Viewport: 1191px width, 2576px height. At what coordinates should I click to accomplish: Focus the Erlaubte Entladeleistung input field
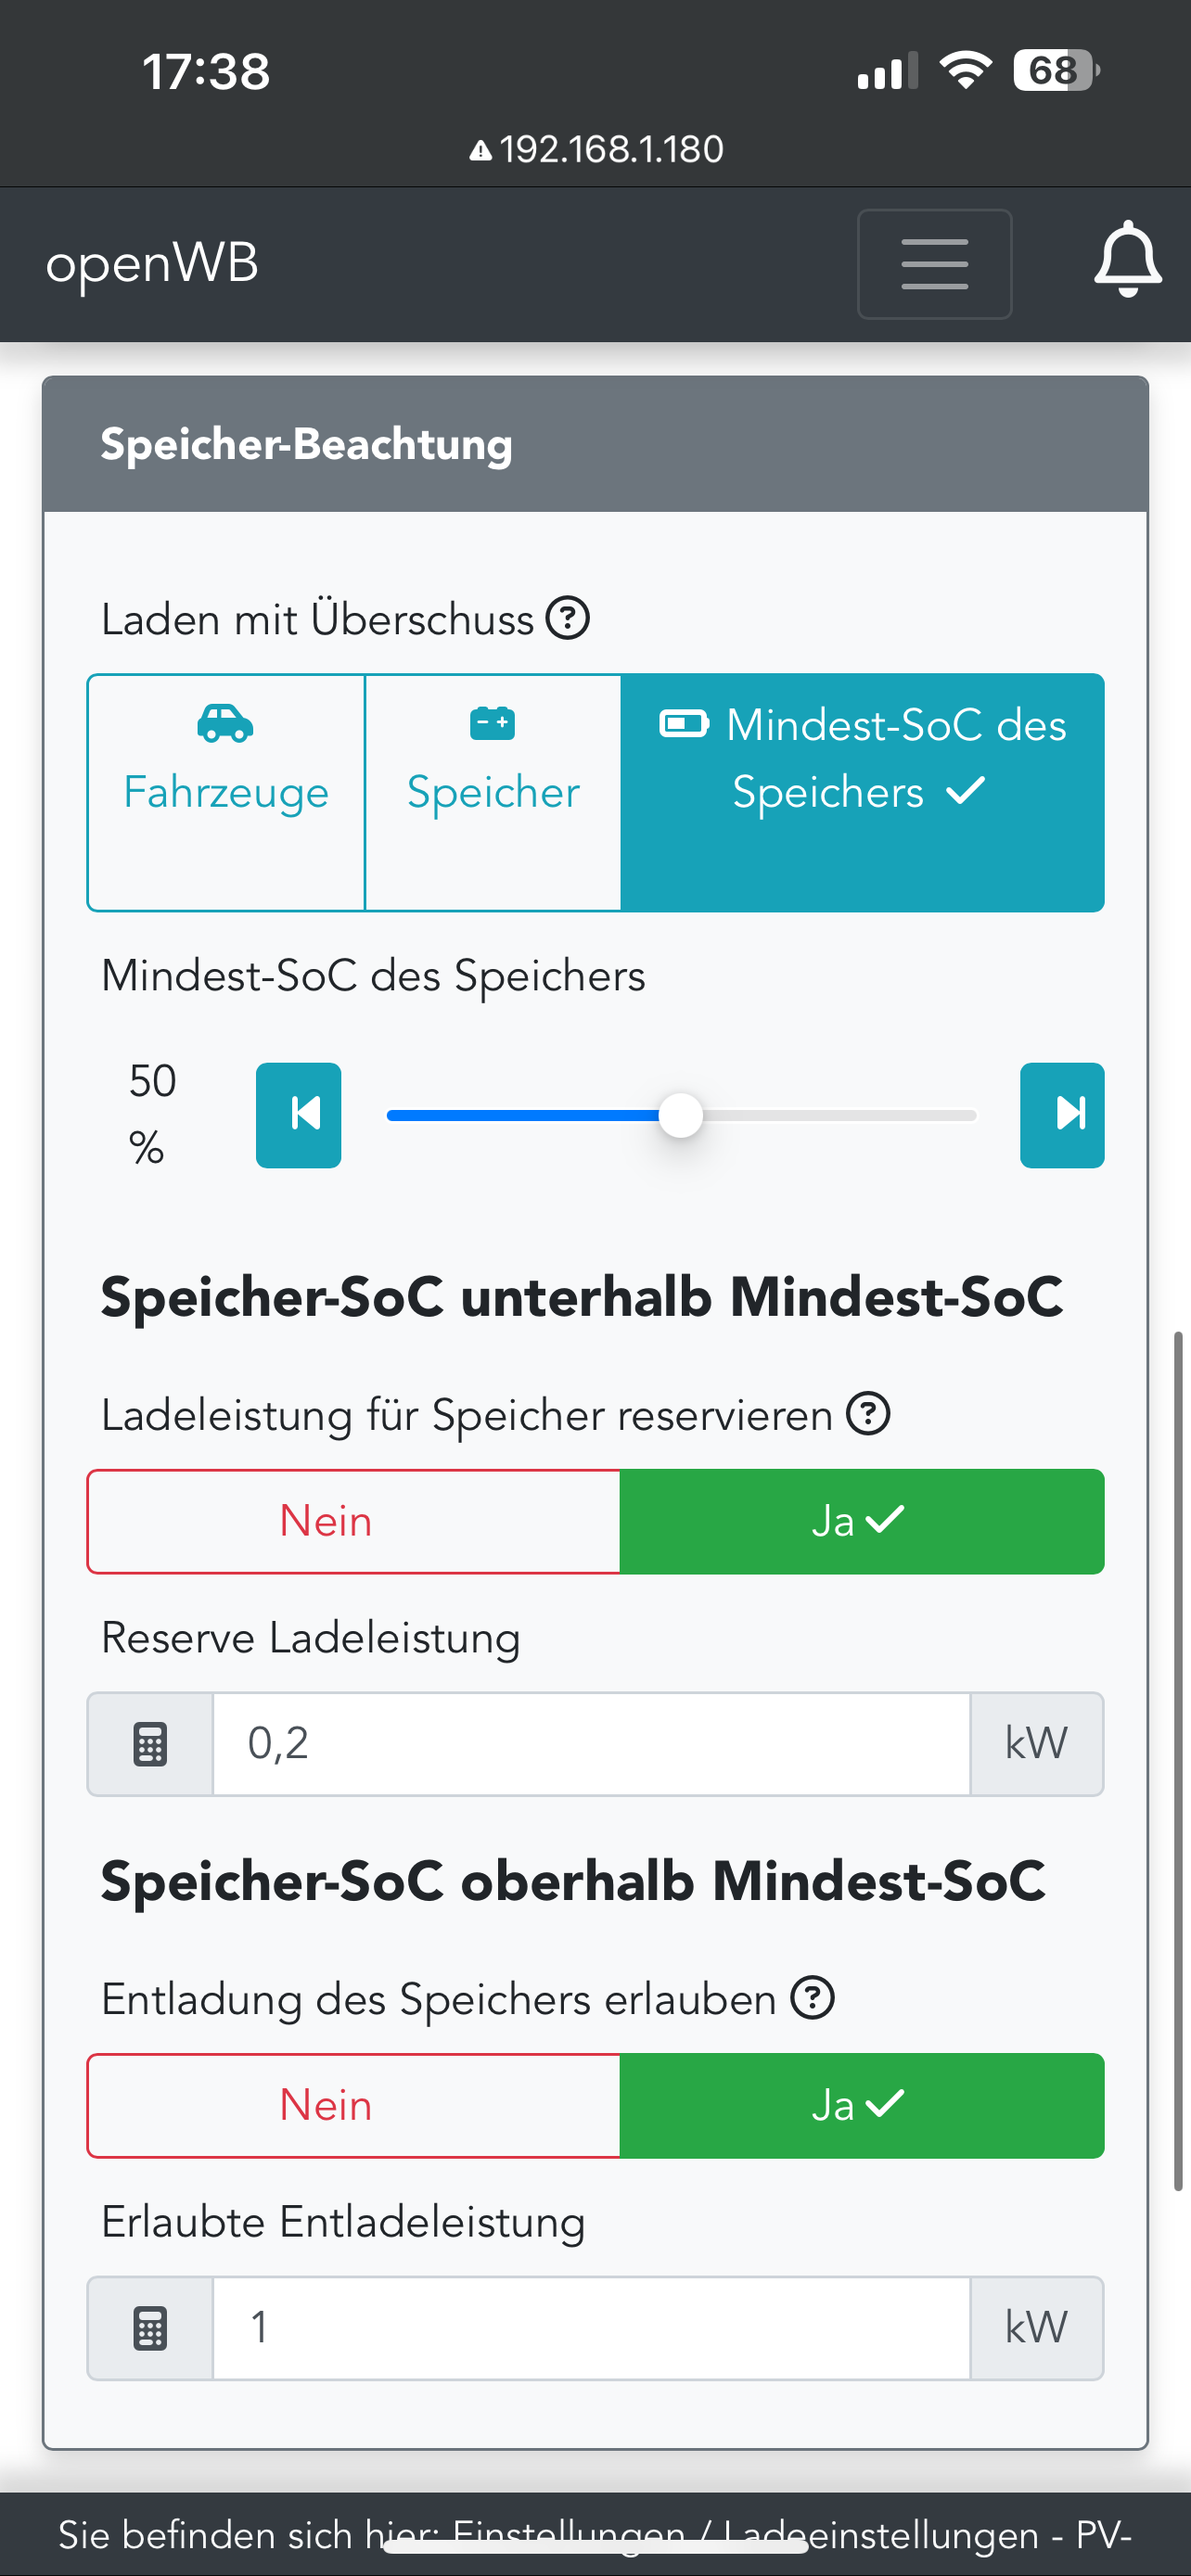coord(590,2328)
